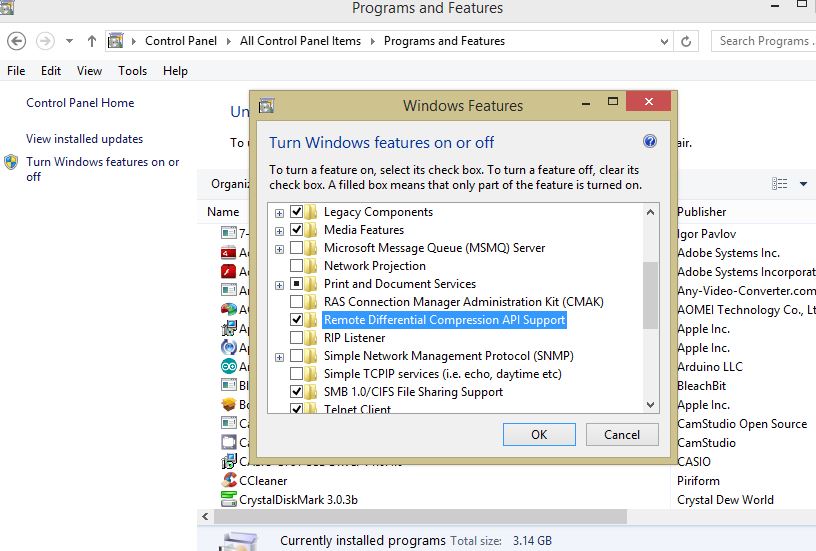Check Microsoft Message Queue (MSMQ) Server checkbox
Image resolution: width=816 pixels, height=551 pixels.
tap(297, 248)
